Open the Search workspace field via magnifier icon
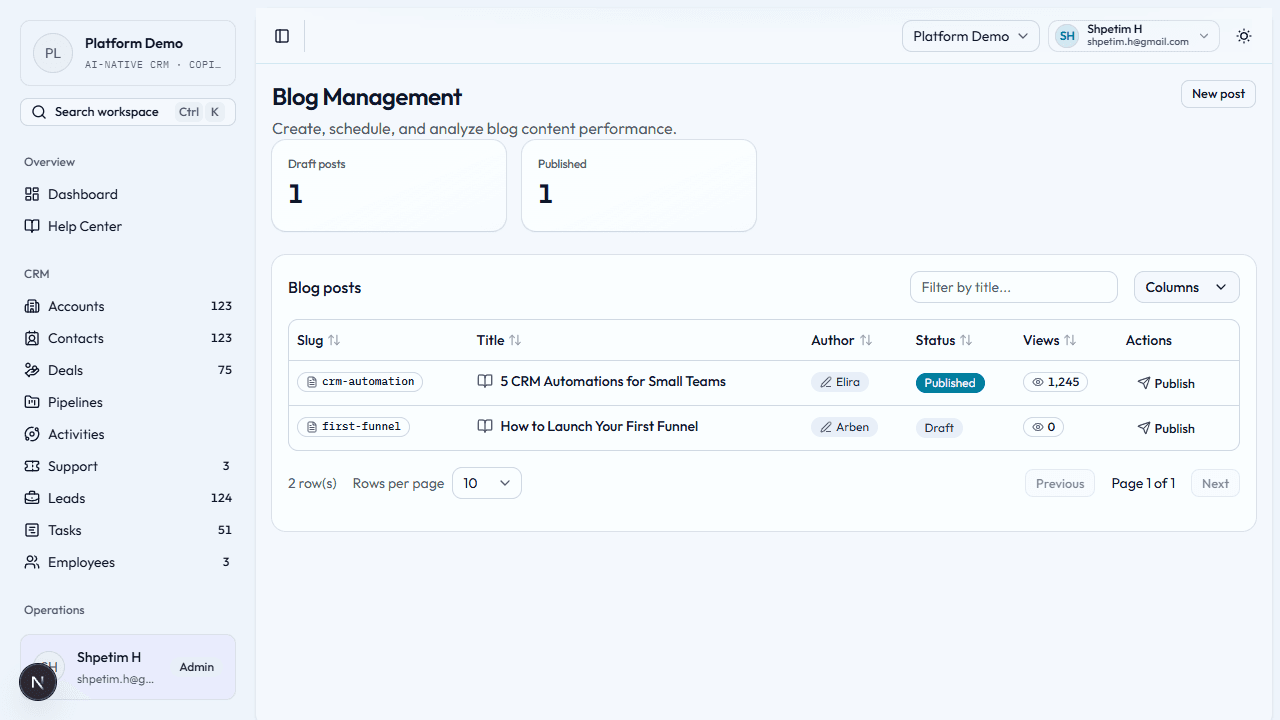 tap(39, 111)
